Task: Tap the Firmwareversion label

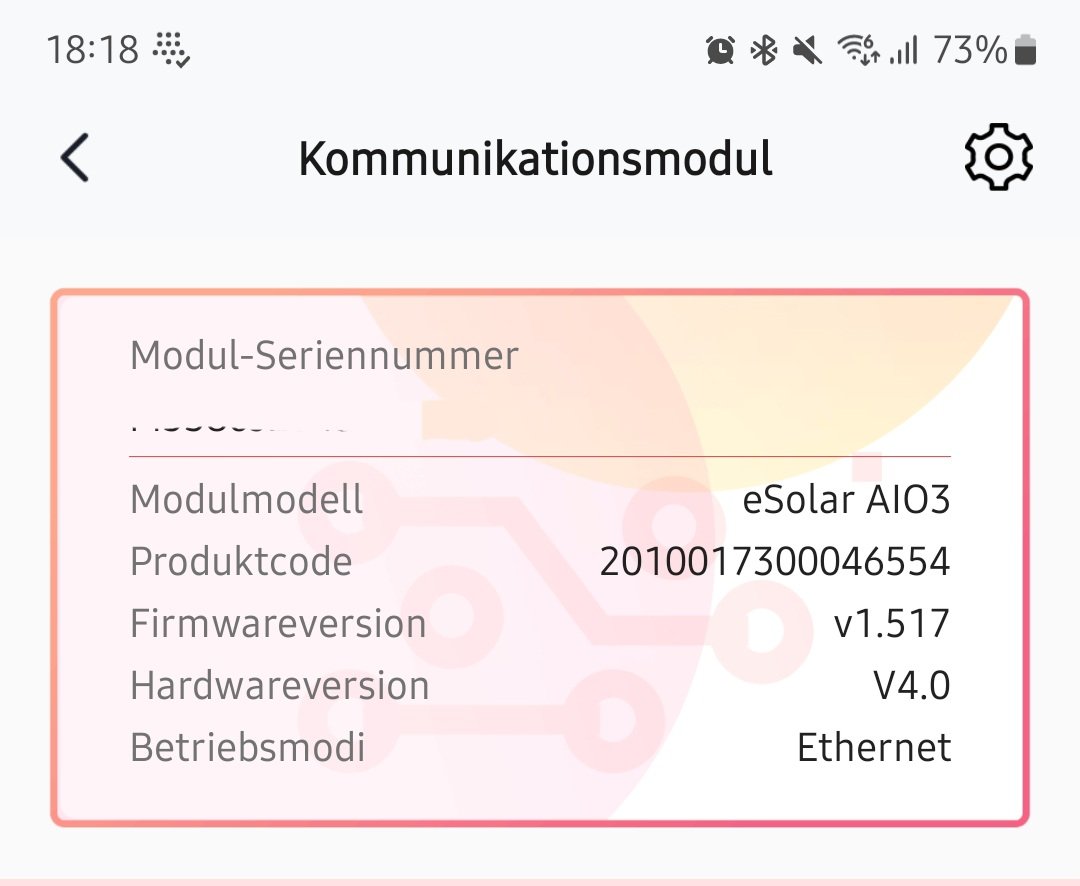Action: coord(278,624)
